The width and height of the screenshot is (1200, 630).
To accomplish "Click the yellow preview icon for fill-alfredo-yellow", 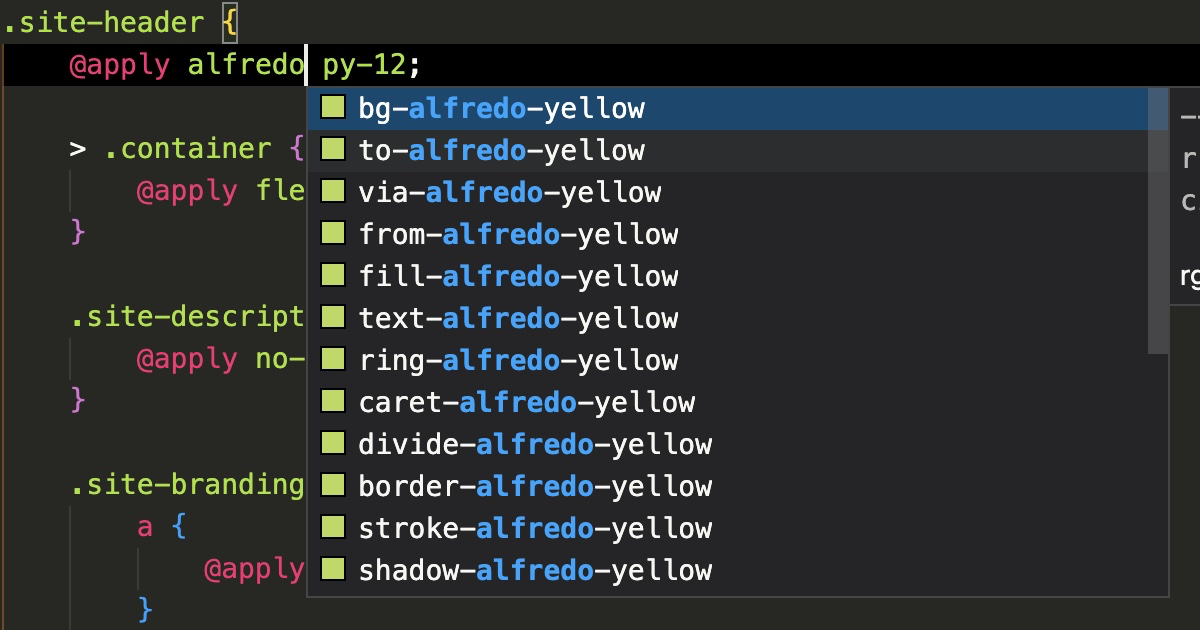I will pos(333,275).
